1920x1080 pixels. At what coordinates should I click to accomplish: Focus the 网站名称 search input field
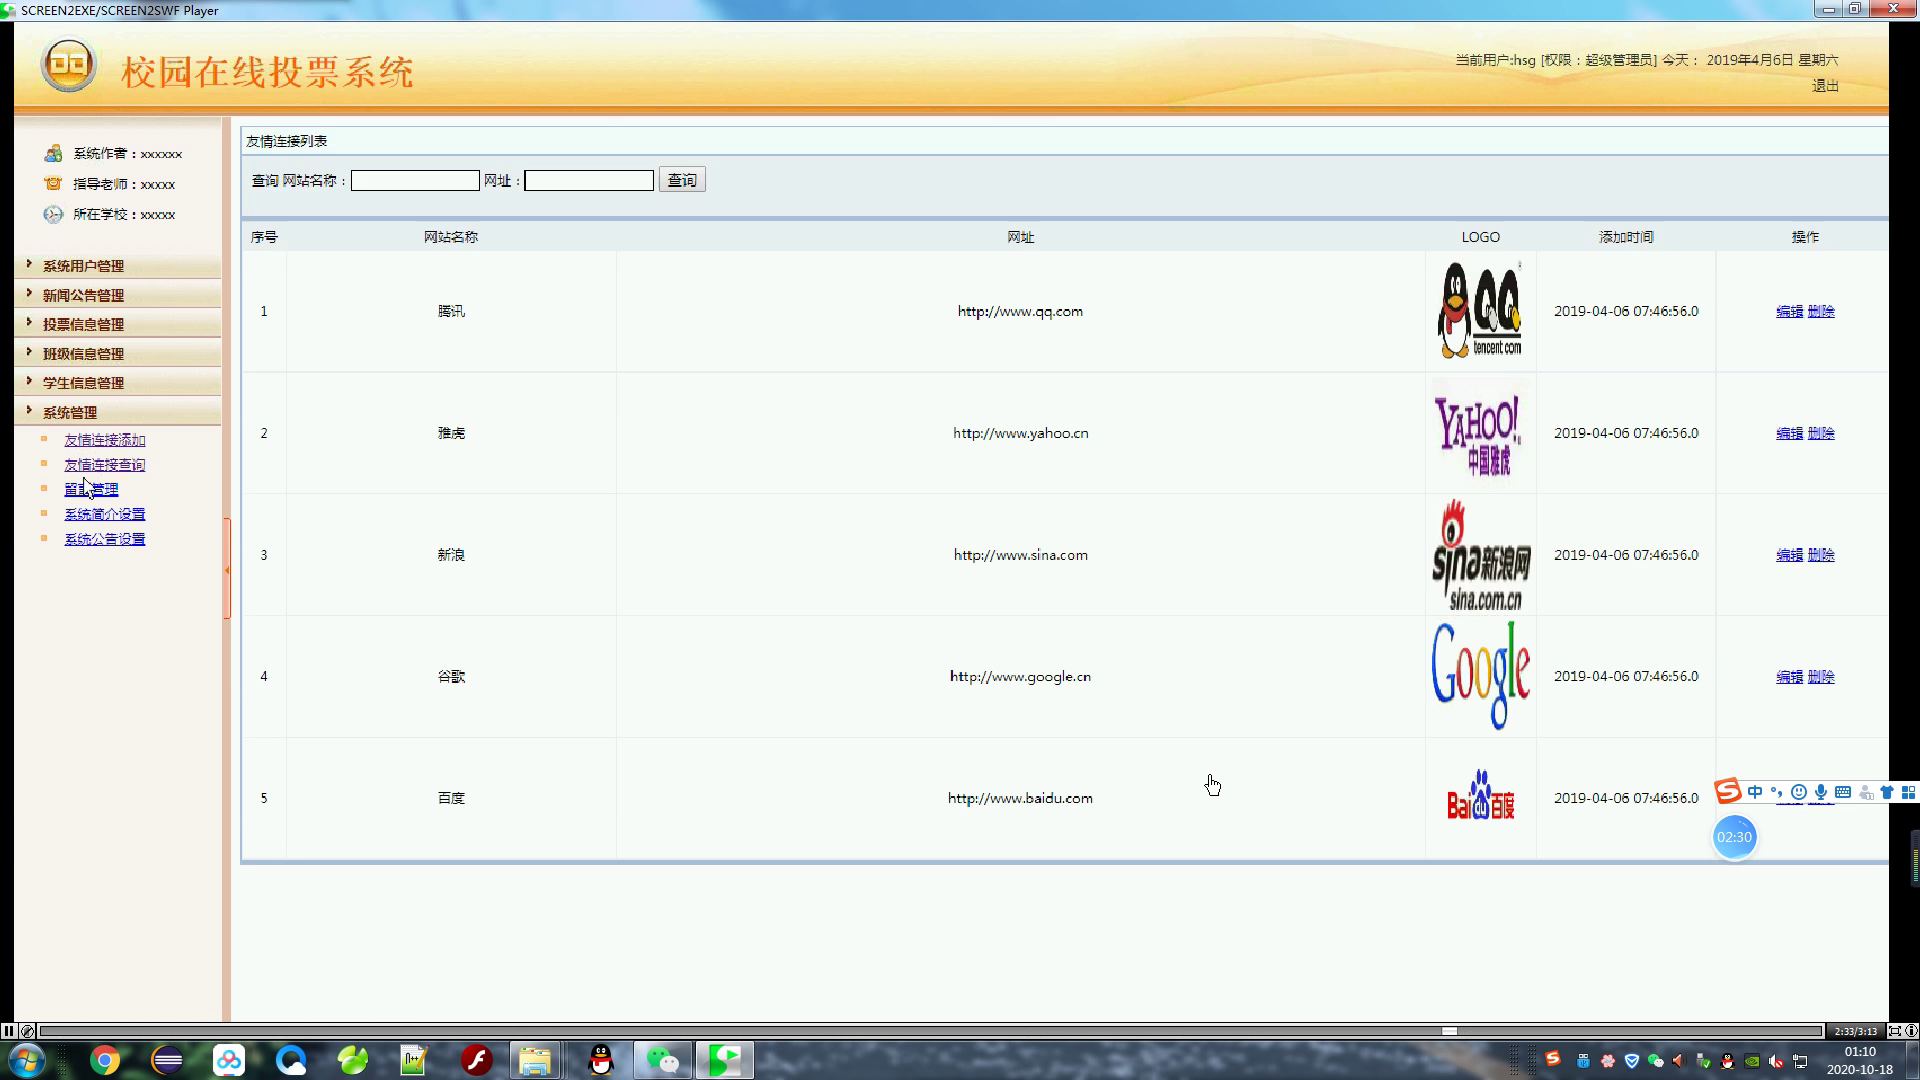pos(415,180)
